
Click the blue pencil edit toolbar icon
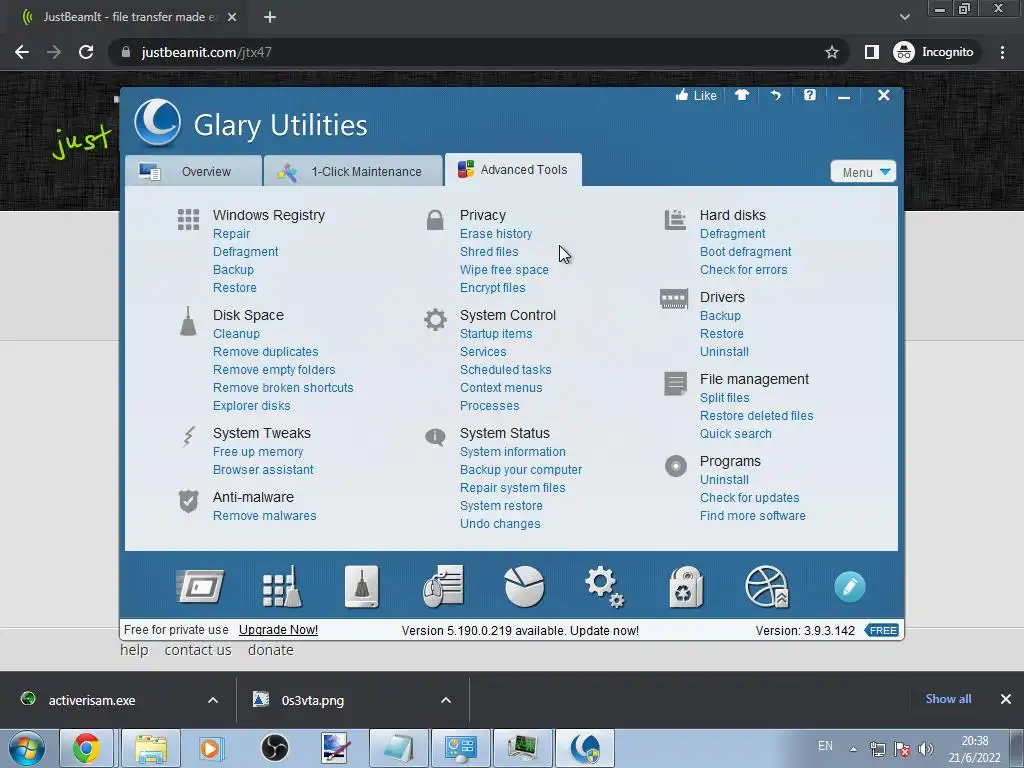click(x=850, y=586)
